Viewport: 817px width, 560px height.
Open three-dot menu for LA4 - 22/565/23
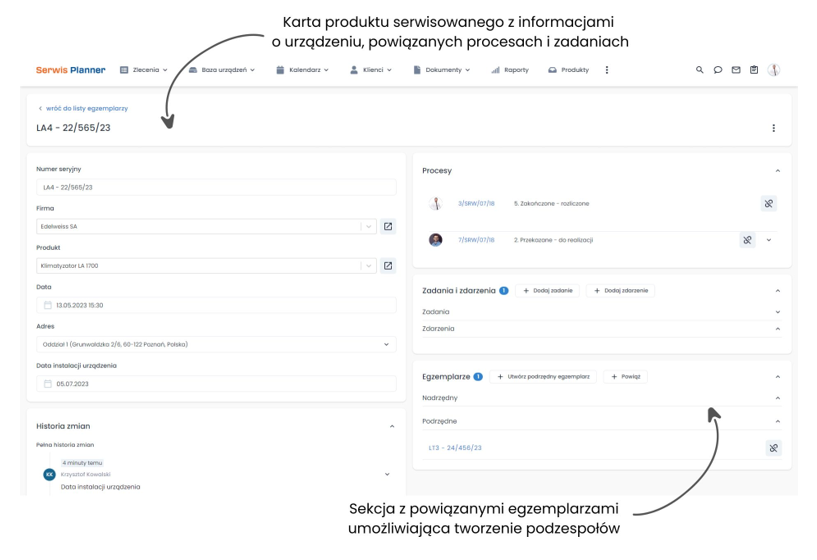coord(774,128)
